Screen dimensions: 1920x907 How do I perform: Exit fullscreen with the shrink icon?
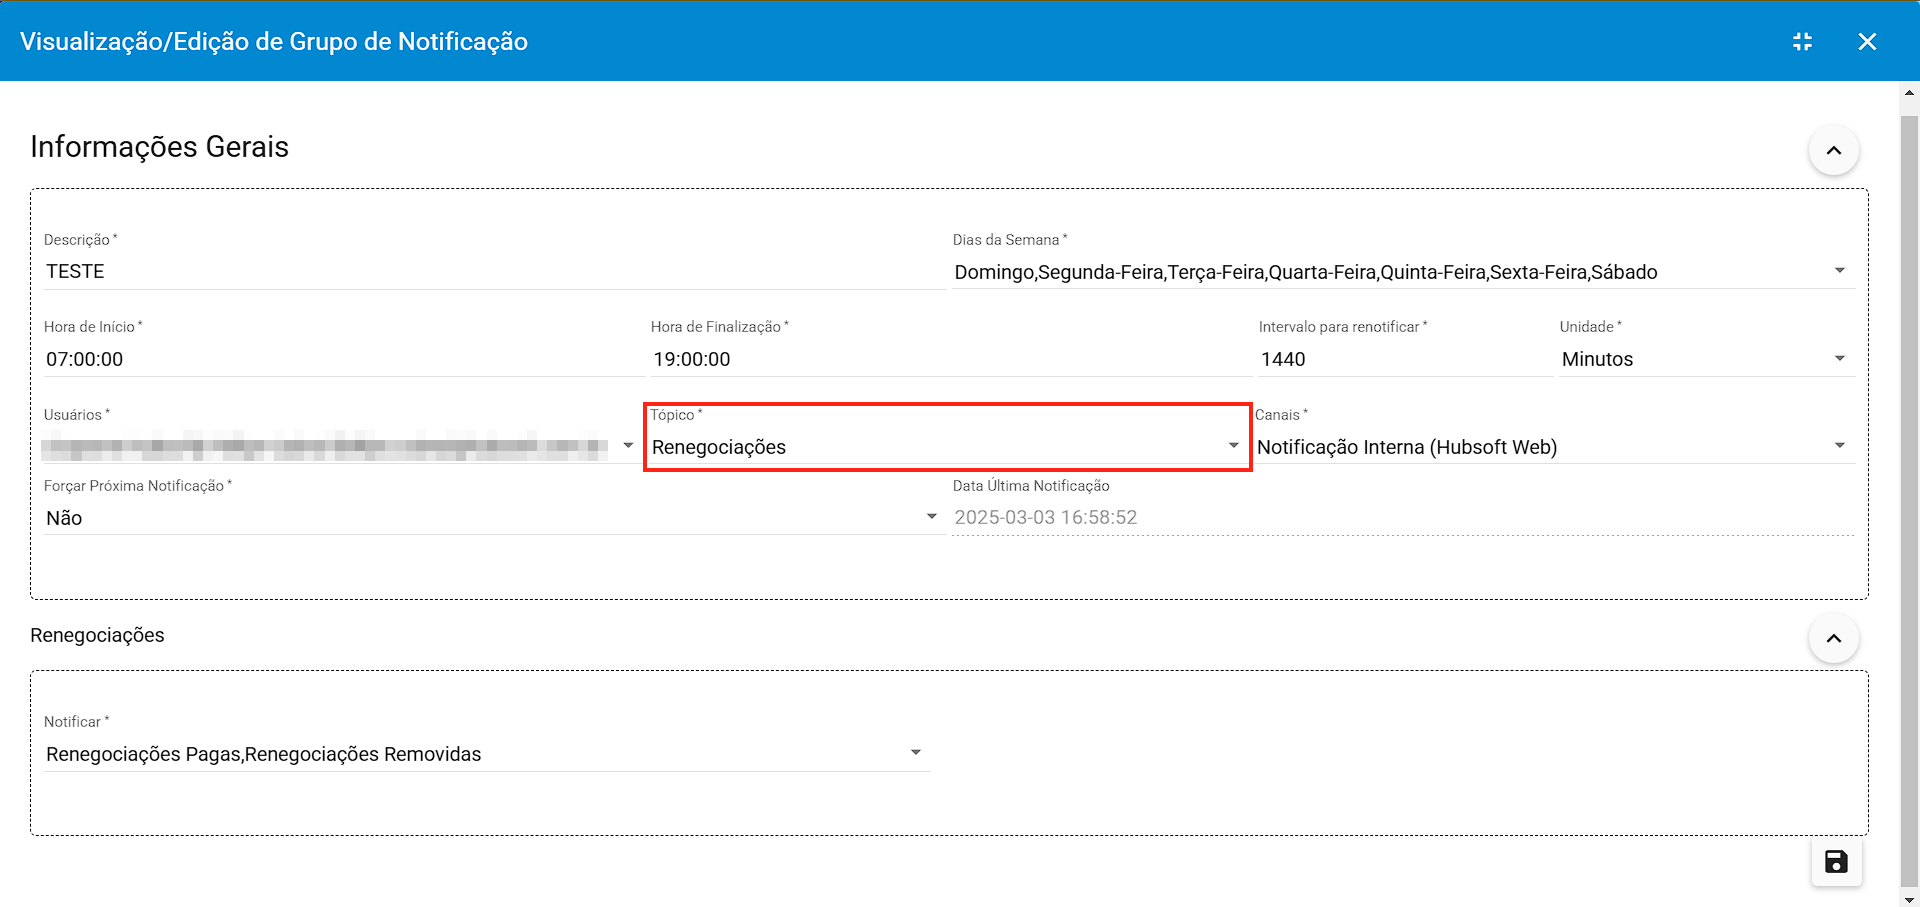[x=1802, y=41]
